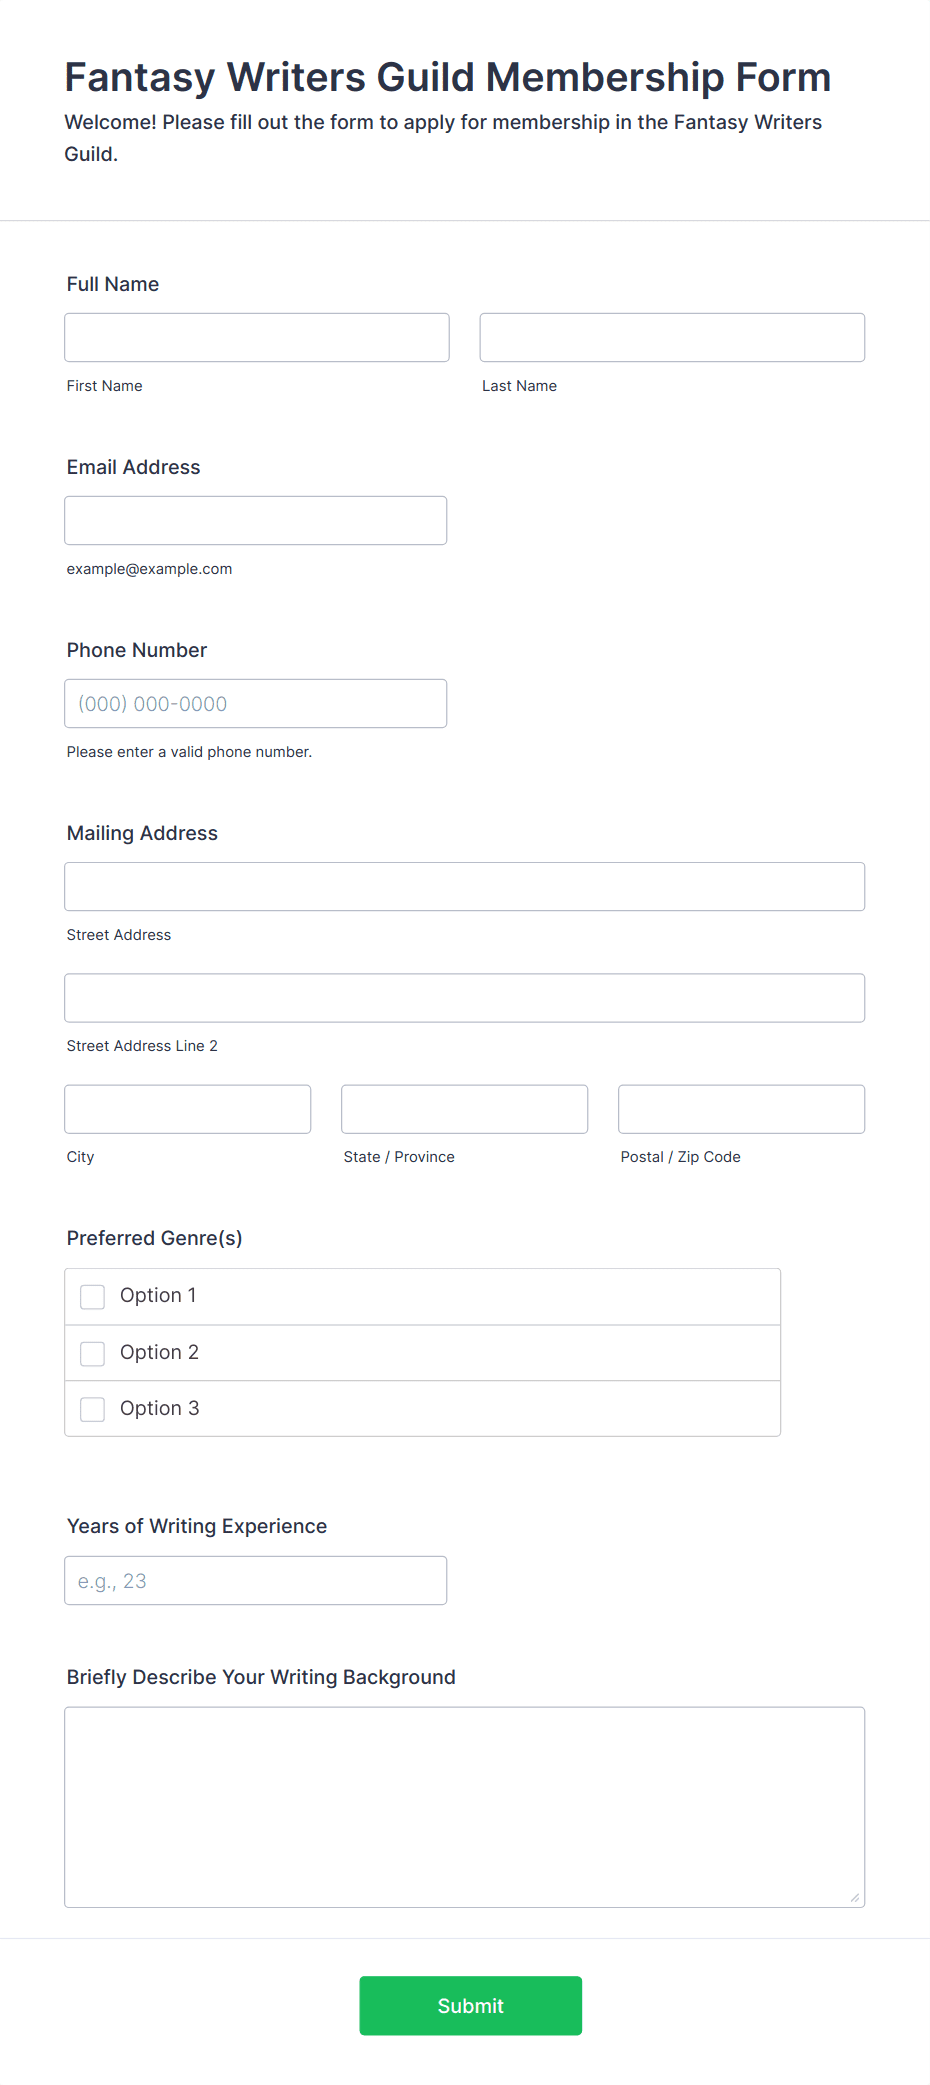The image size is (930, 2085).
Task: Click the Postal / Zip Code field
Action: click(742, 1109)
